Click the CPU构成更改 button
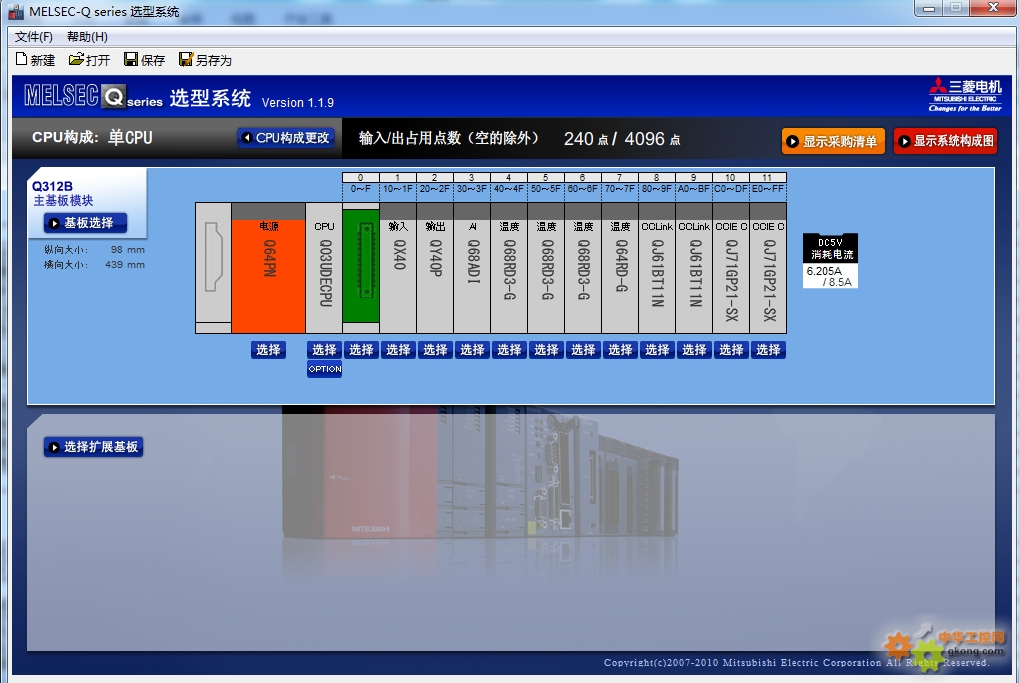The image size is (1019, 683). click(x=286, y=138)
